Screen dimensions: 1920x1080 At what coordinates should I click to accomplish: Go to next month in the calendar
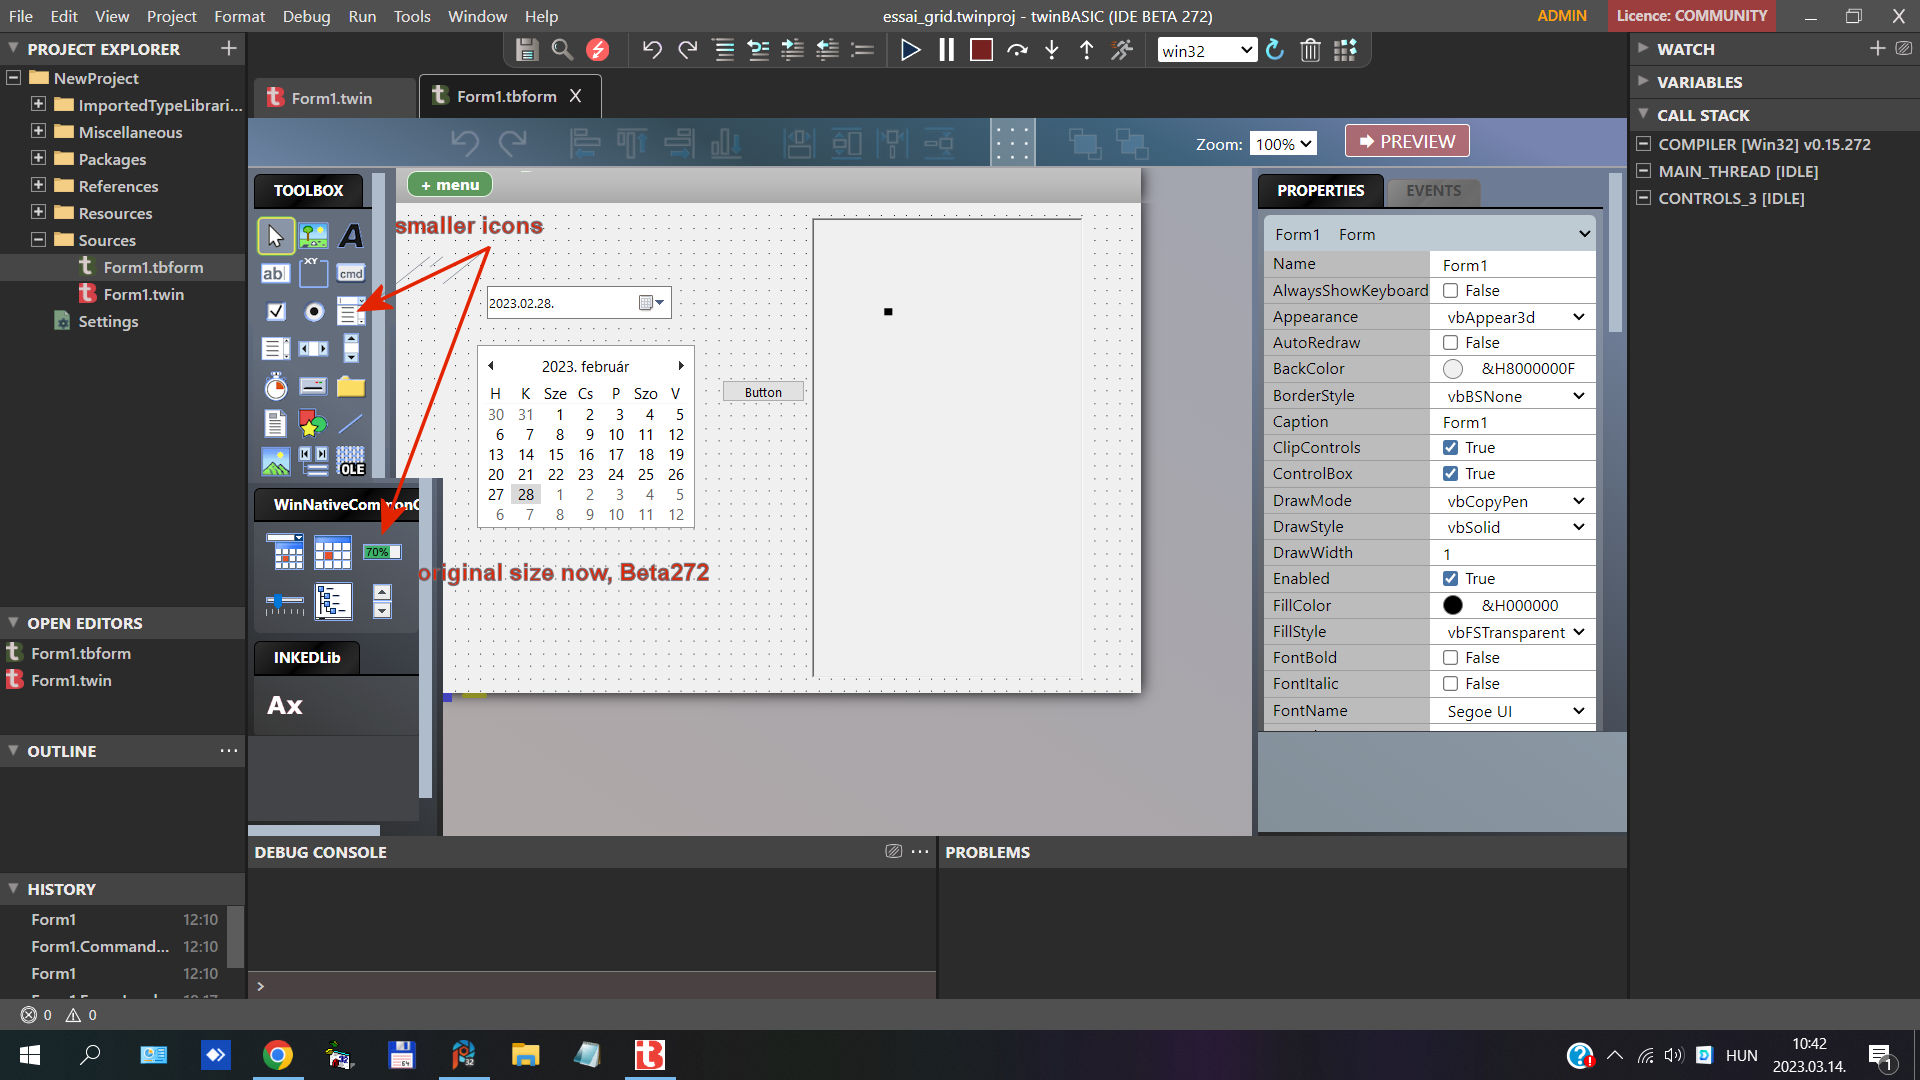(681, 366)
